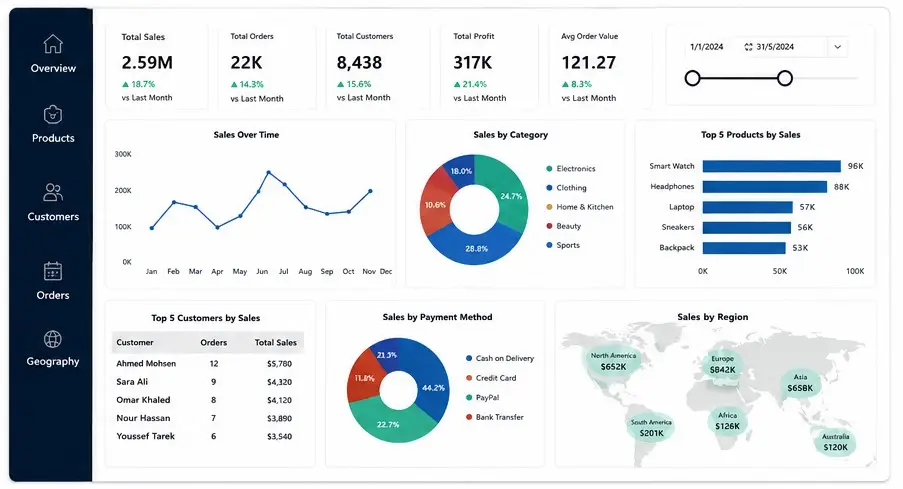Select the Orders label in sidebar
Image resolution: width=903 pixels, height=489 pixels.
pos(53,295)
